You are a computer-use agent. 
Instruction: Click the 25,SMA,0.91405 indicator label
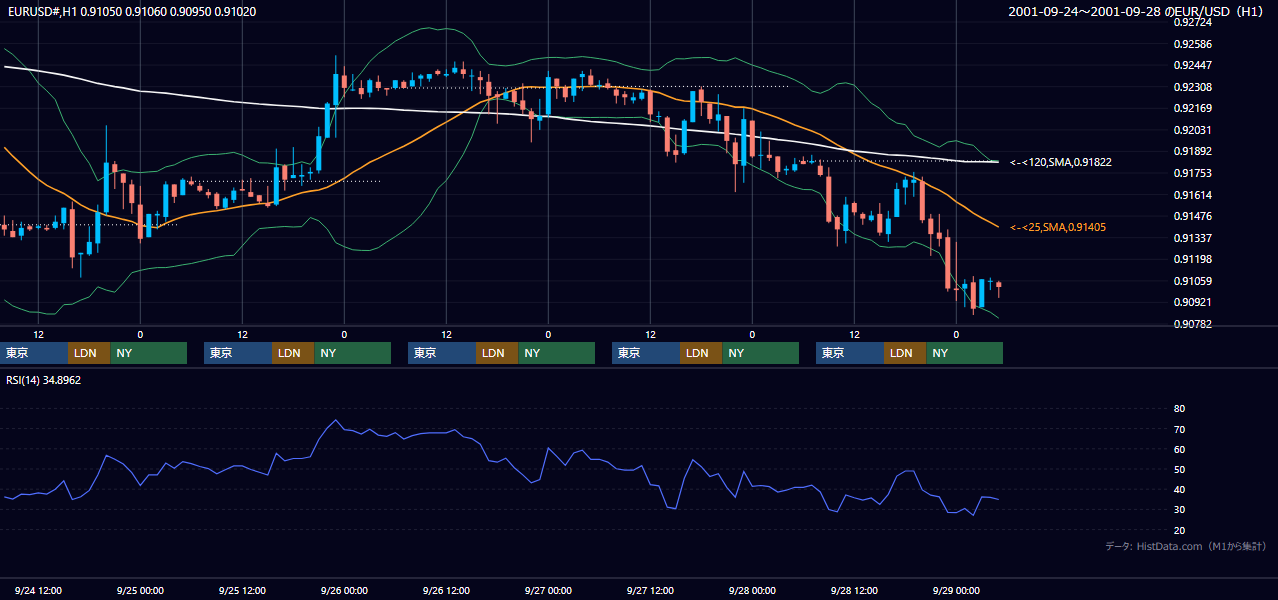click(x=1058, y=228)
